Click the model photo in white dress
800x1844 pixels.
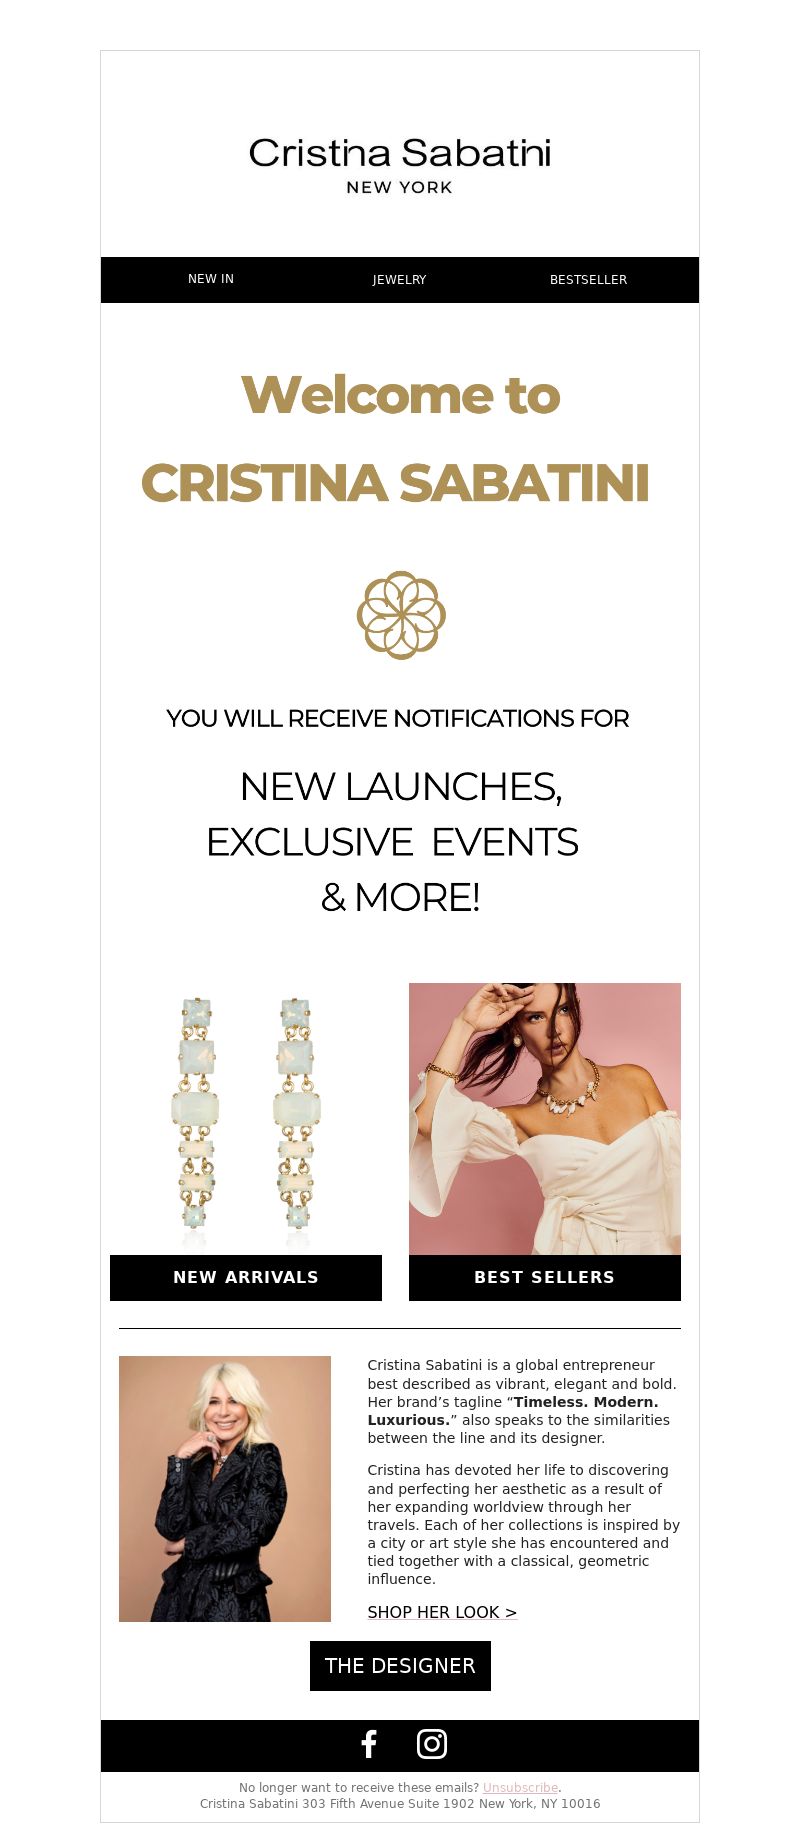click(x=545, y=1119)
